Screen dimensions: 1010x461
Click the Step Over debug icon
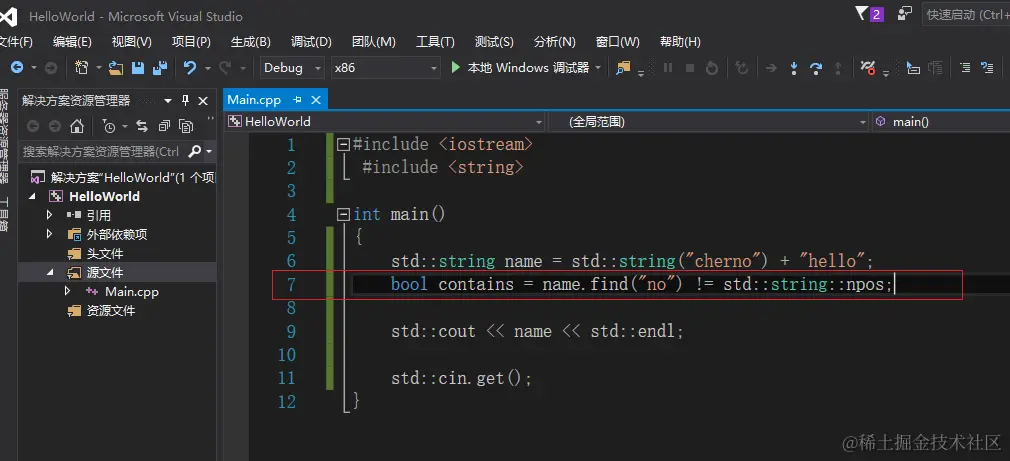click(x=815, y=68)
